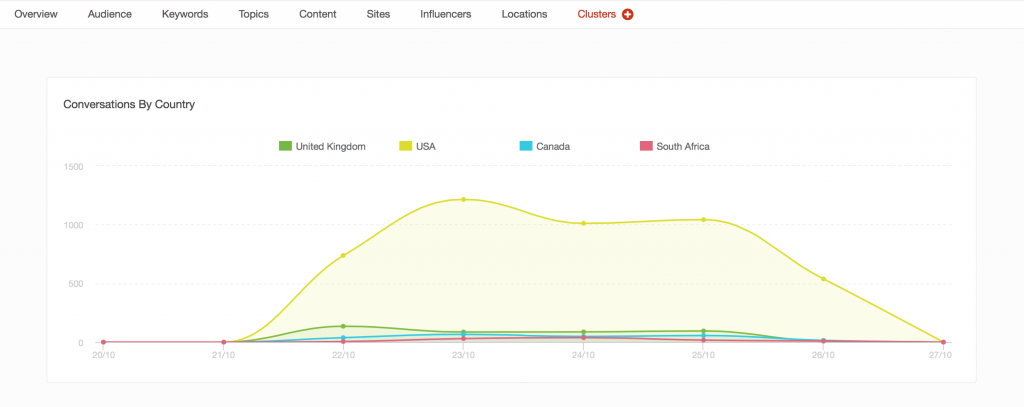Toggle United Kingdom series in legend

click(331, 146)
